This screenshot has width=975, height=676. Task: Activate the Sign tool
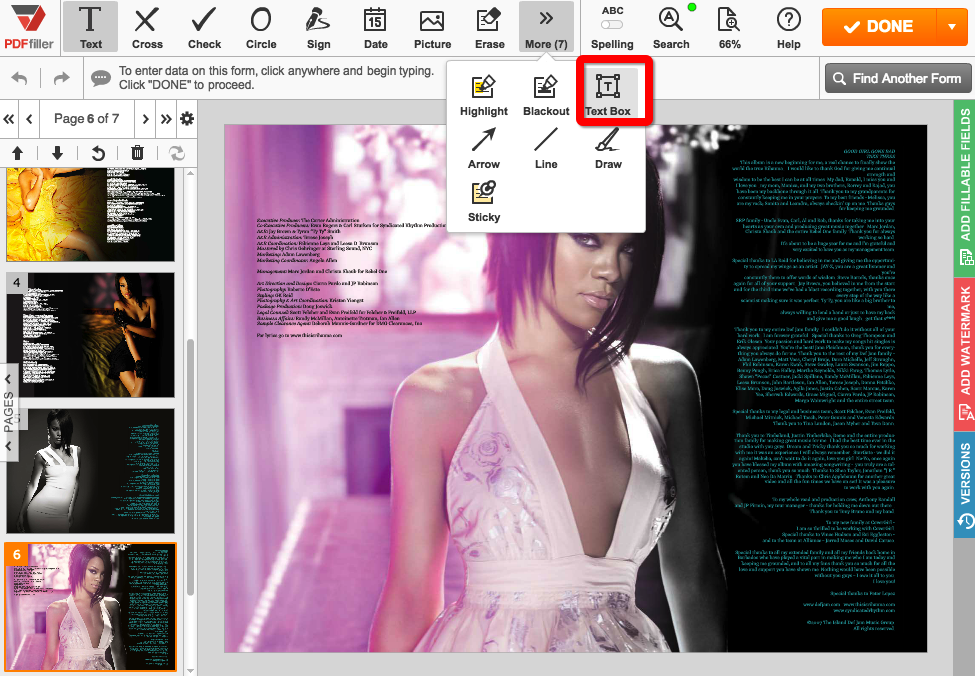pos(318,27)
